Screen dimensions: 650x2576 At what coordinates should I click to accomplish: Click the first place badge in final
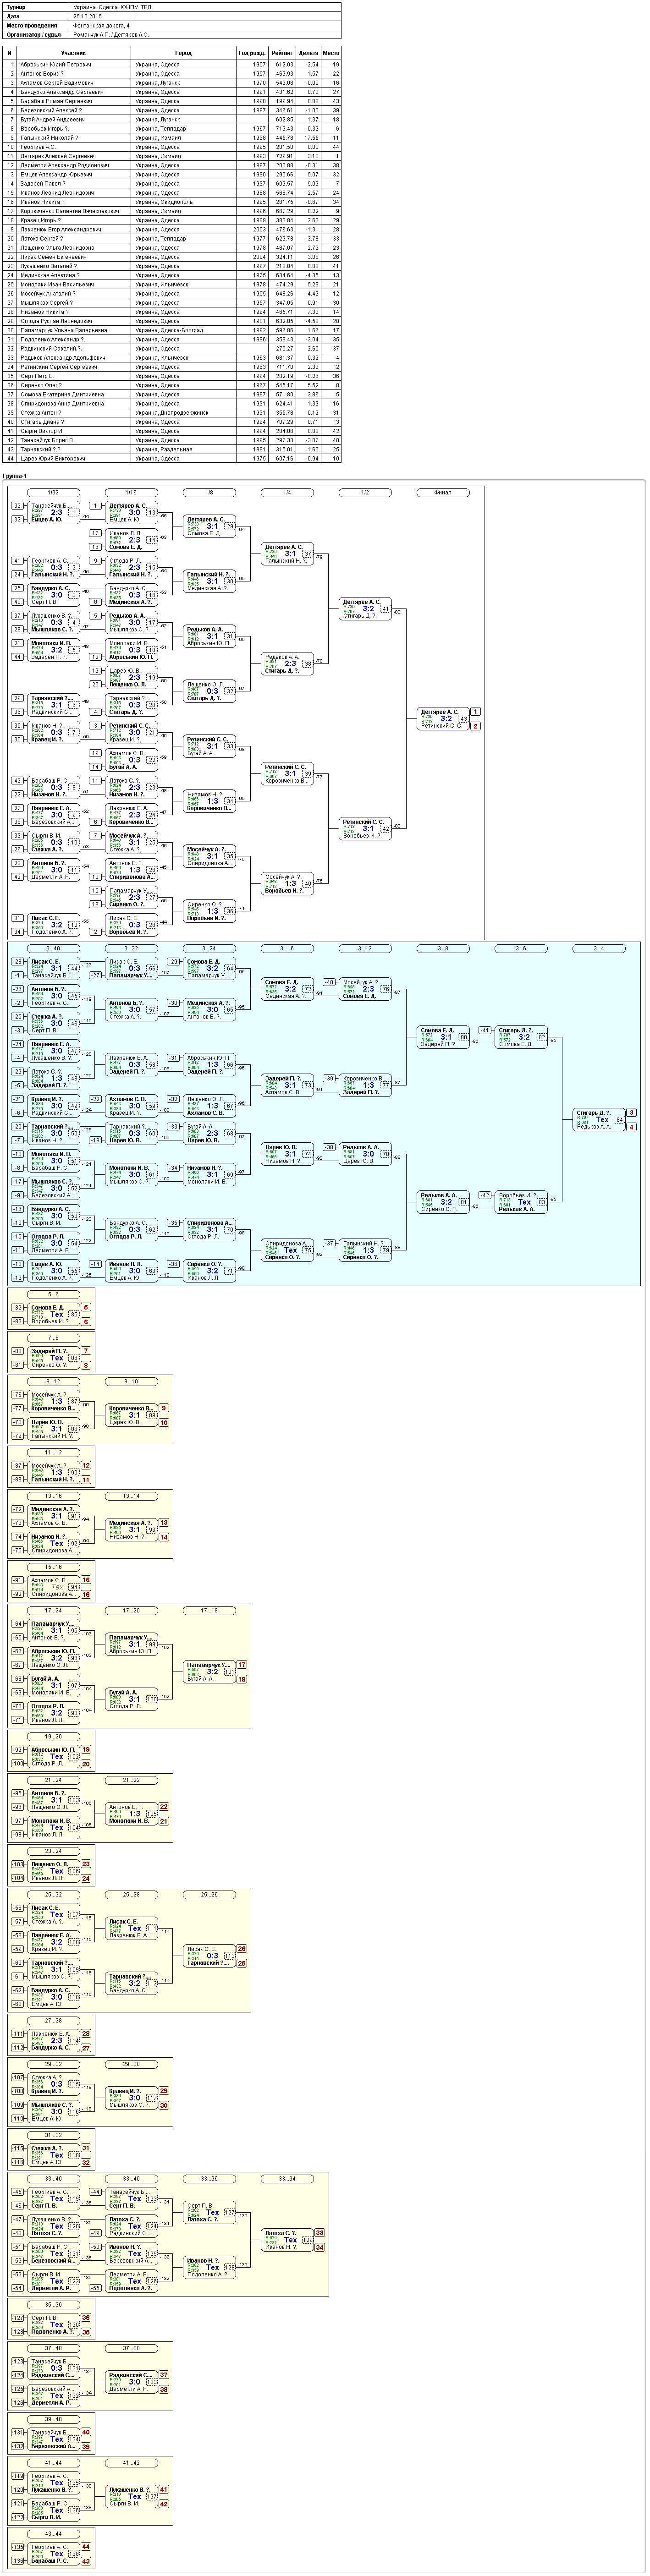point(476,711)
